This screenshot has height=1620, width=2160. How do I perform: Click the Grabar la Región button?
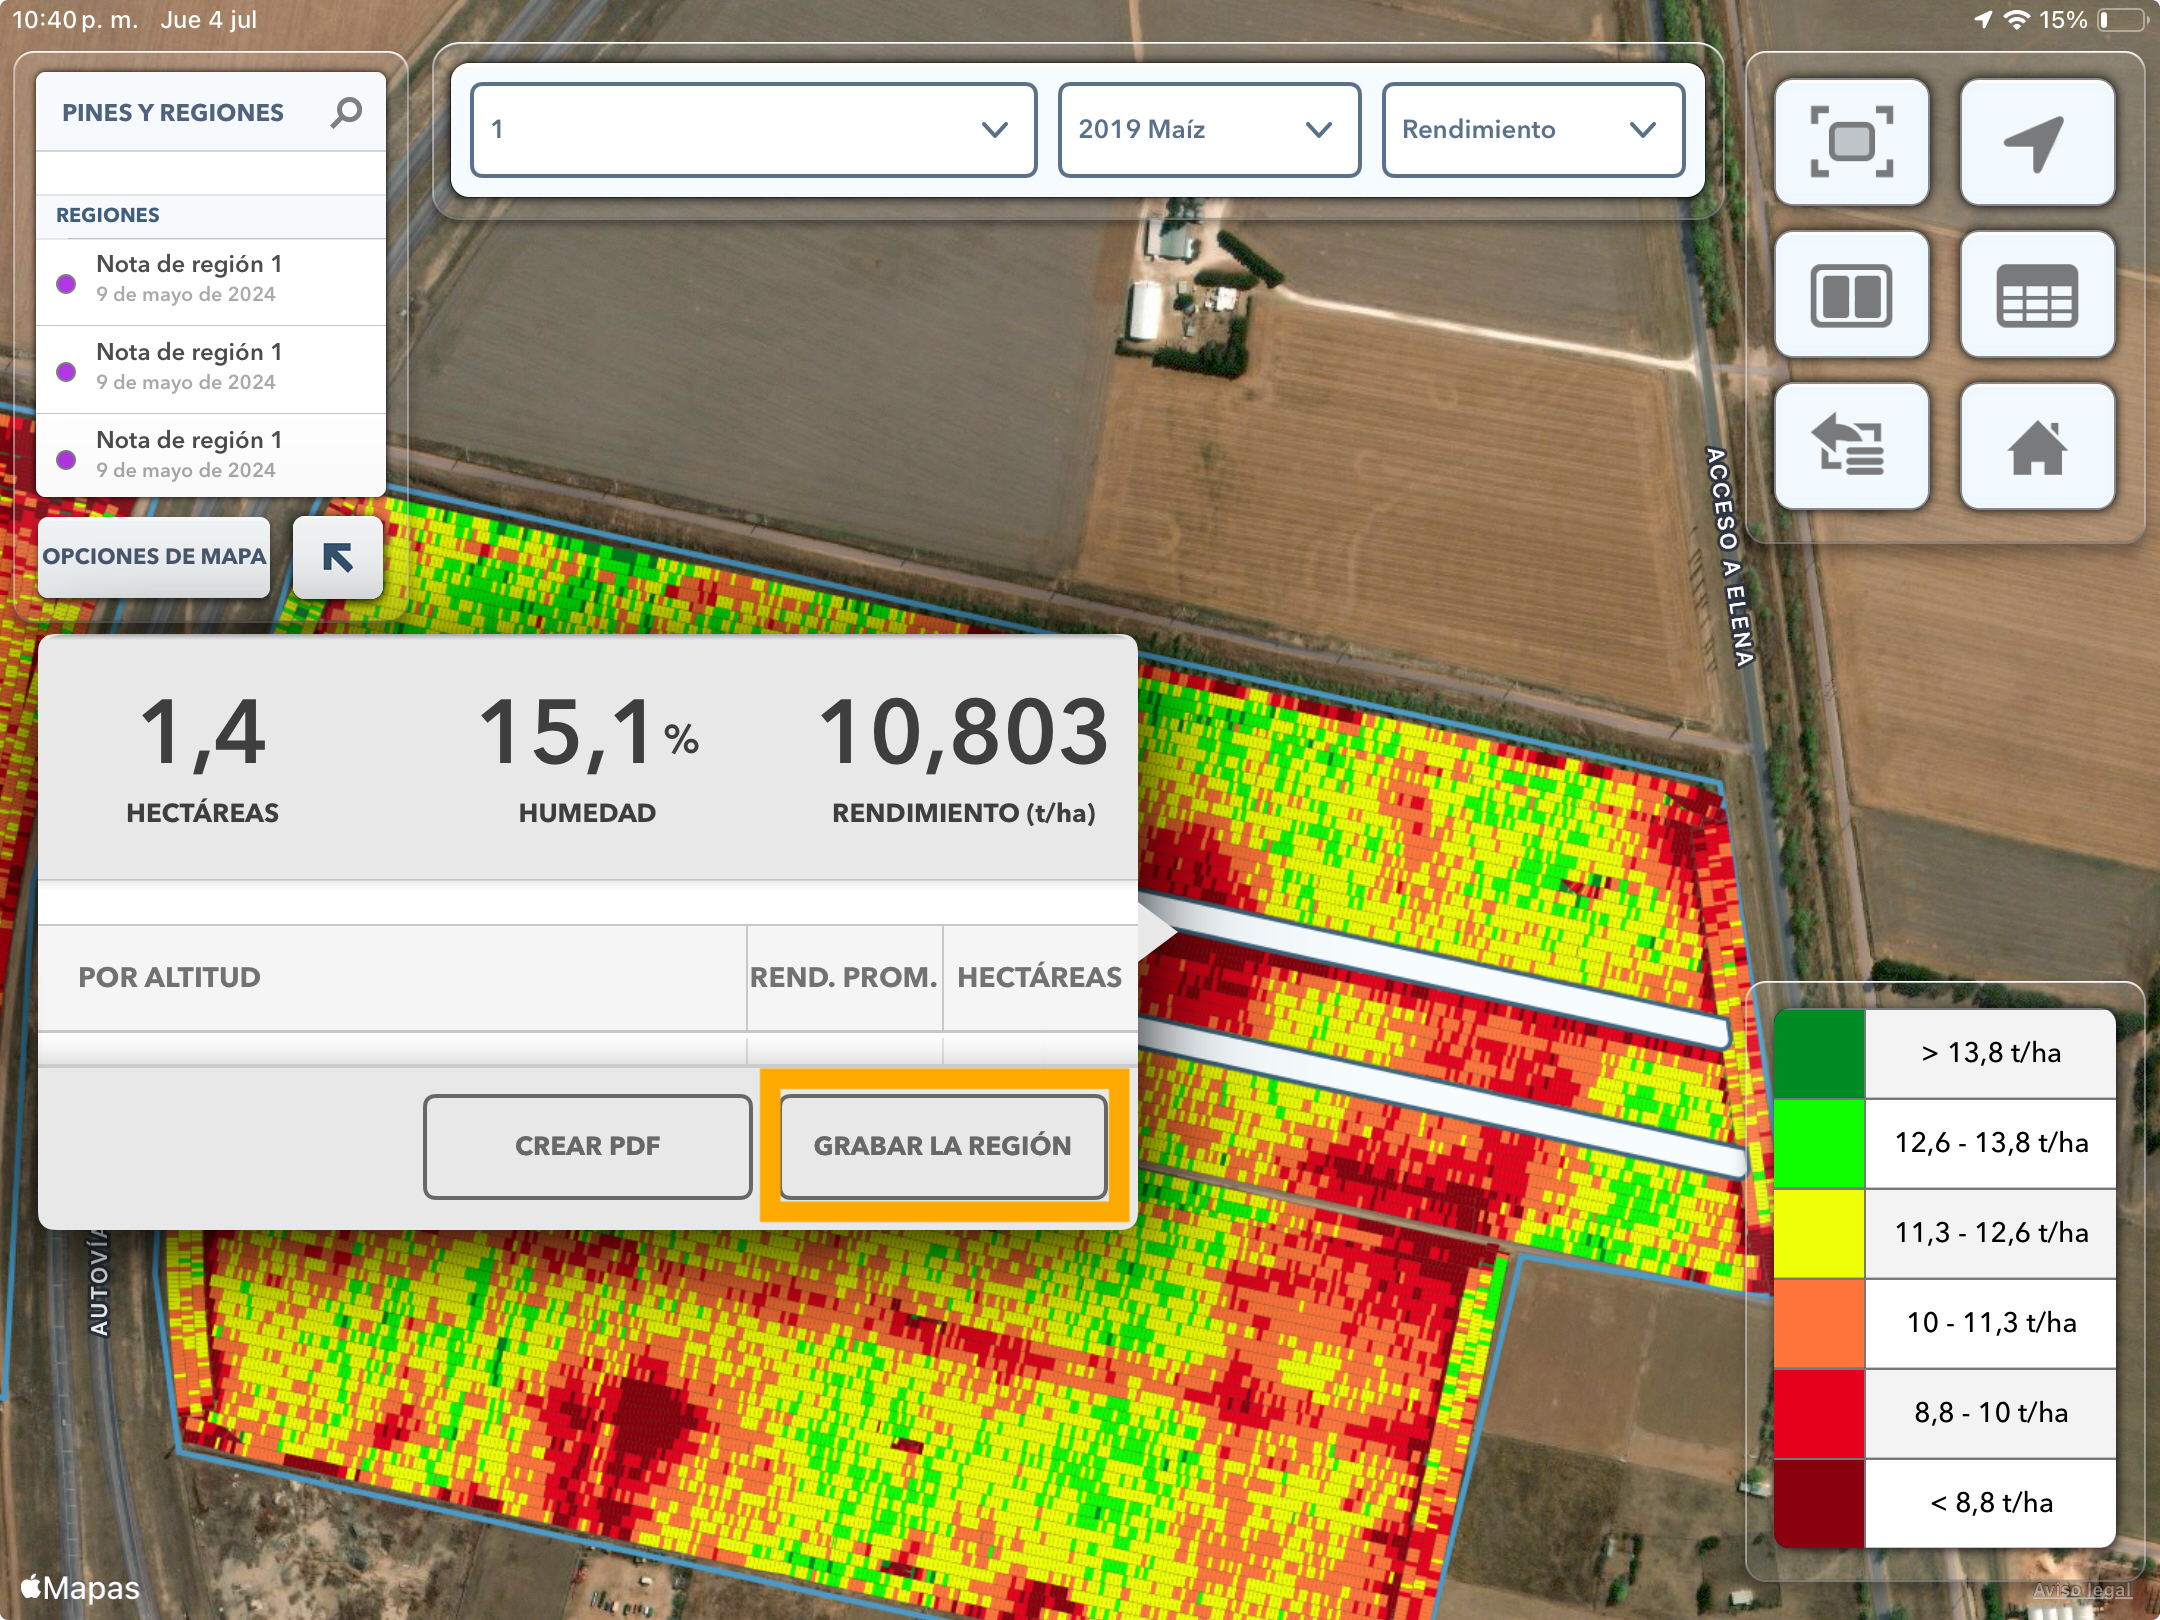click(x=943, y=1146)
